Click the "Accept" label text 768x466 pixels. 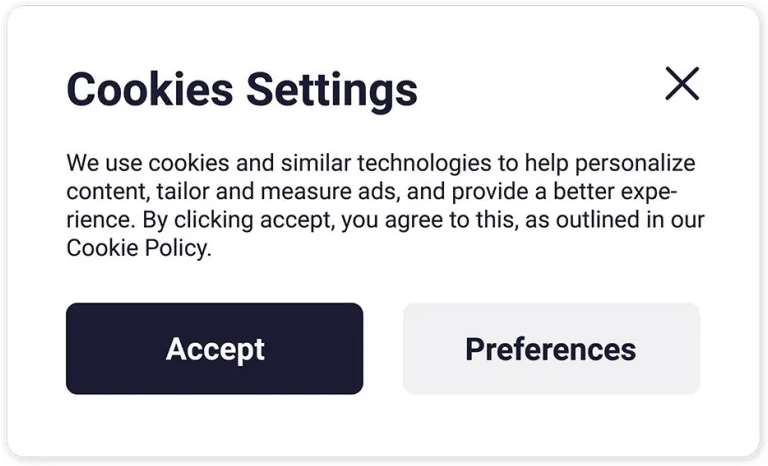click(215, 349)
